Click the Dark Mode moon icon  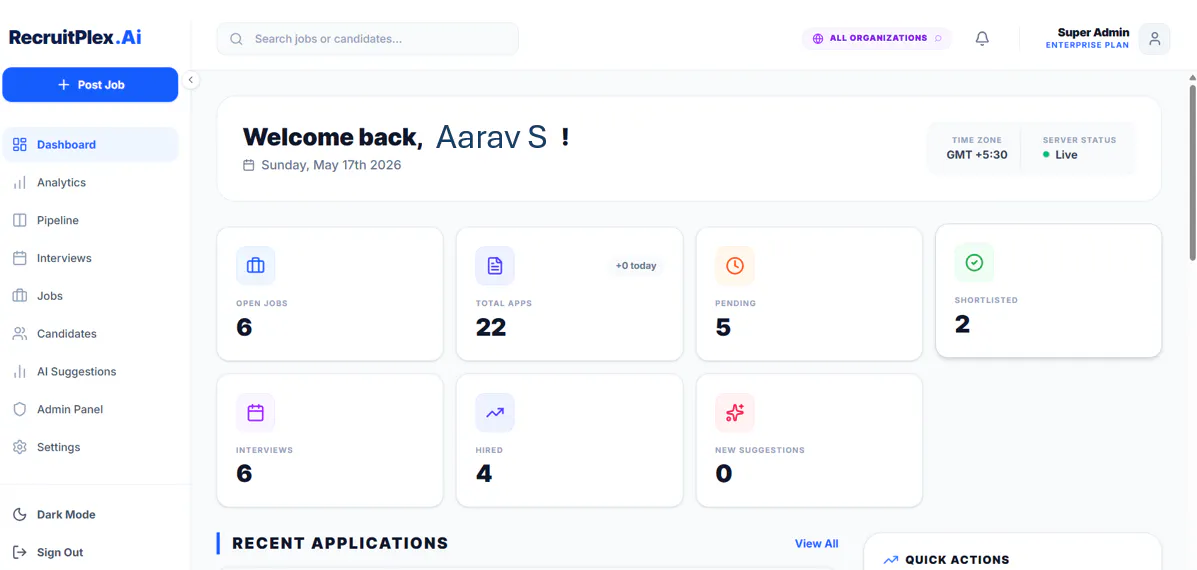point(20,514)
